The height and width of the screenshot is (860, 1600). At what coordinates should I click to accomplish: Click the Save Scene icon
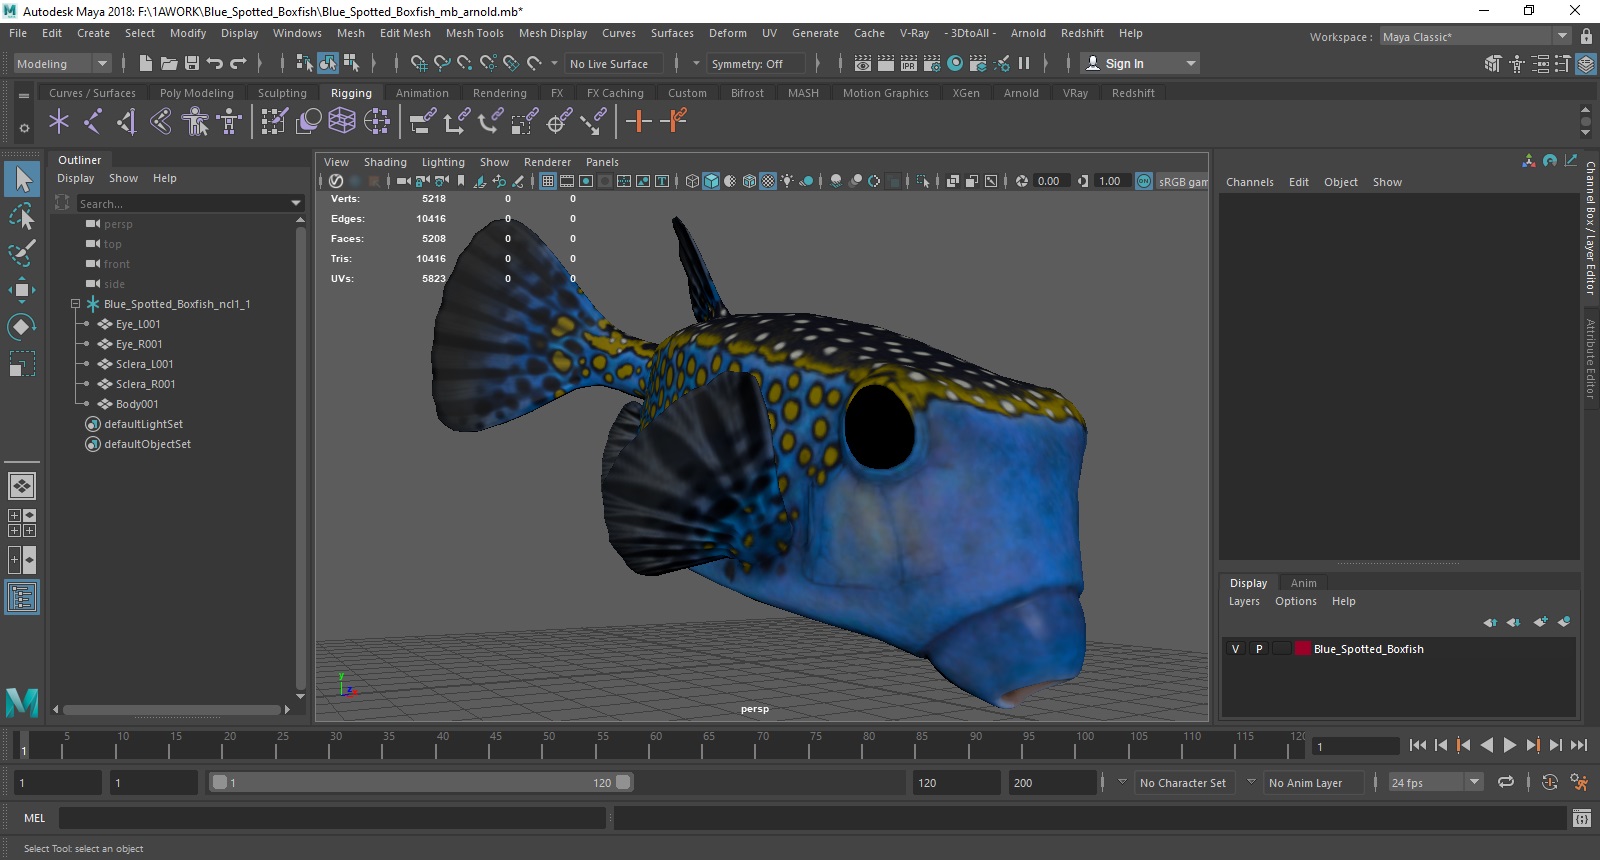pyautogui.click(x=190, y=63)
